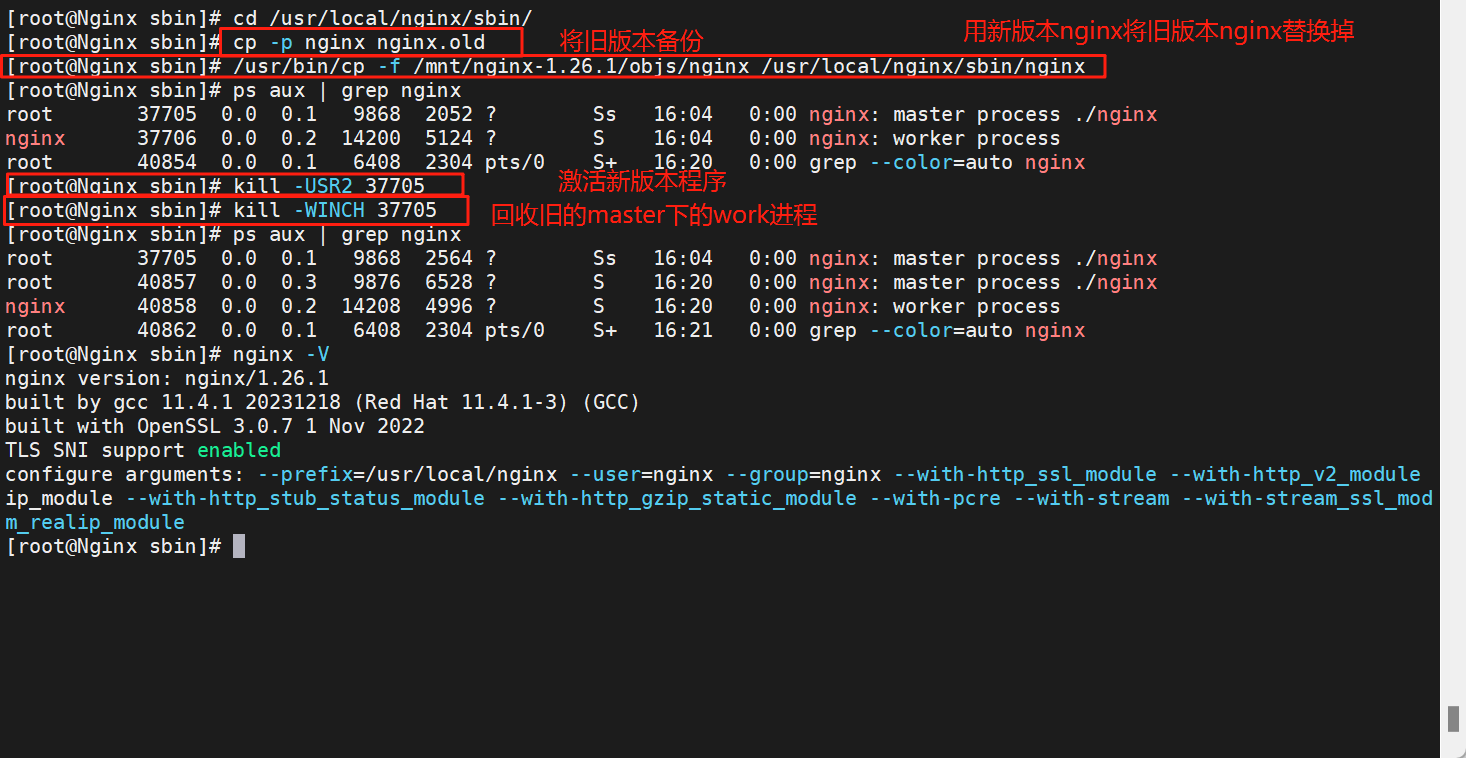Click VSZ value 14200 in the process list
This screenshot has height=758, width=1466.
pyautogui.click(x=371, y=138)
